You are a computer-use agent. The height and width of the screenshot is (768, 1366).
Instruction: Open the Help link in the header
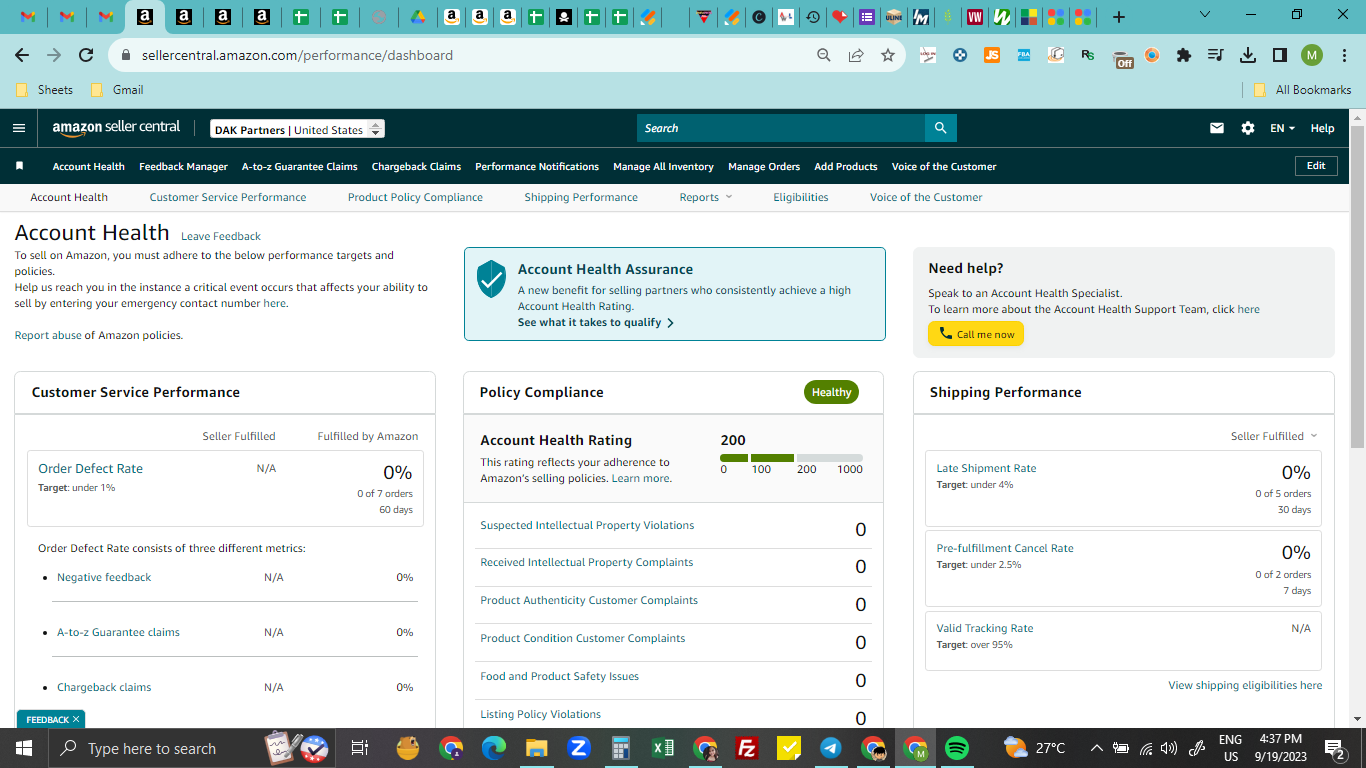[1322, 128]
